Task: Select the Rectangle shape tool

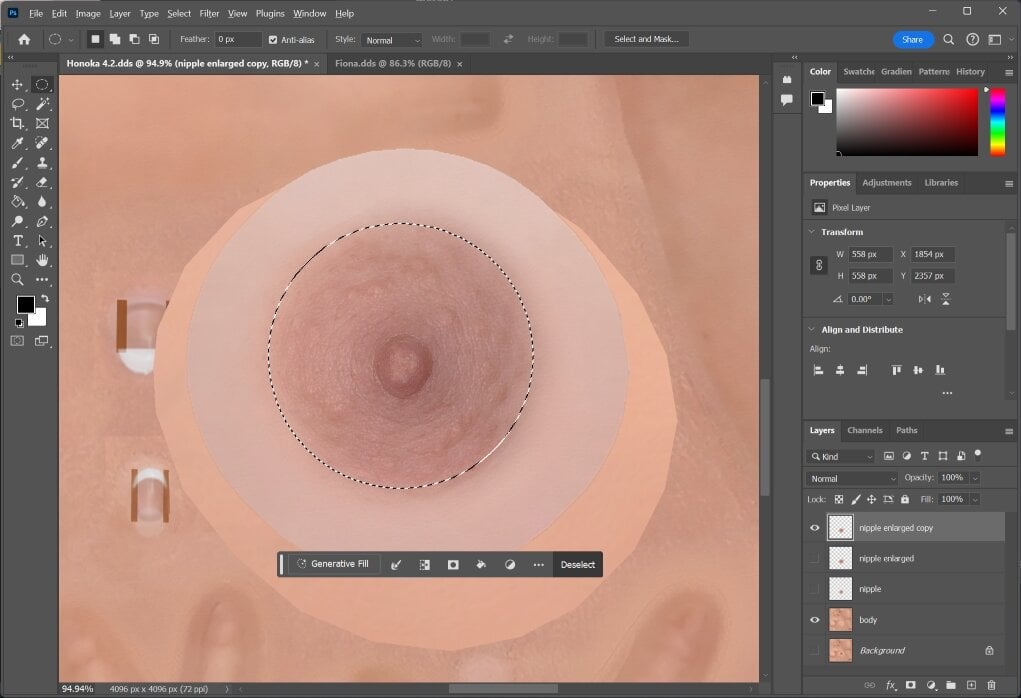Action: click(x=18, y=260)
